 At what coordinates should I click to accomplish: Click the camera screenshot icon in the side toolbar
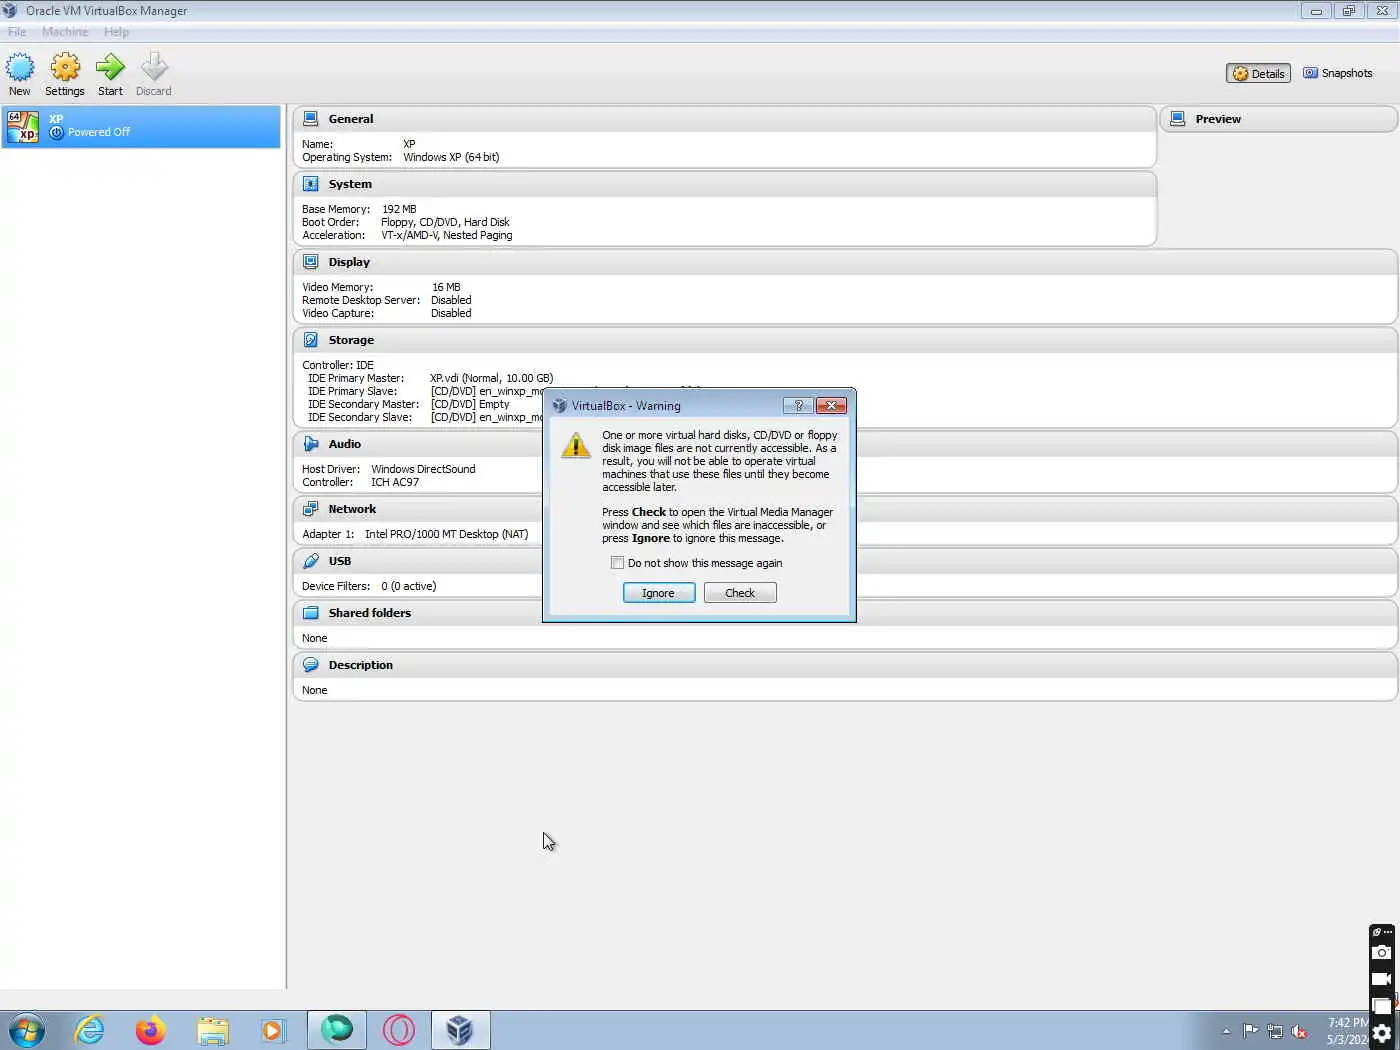click(1381, 952)
